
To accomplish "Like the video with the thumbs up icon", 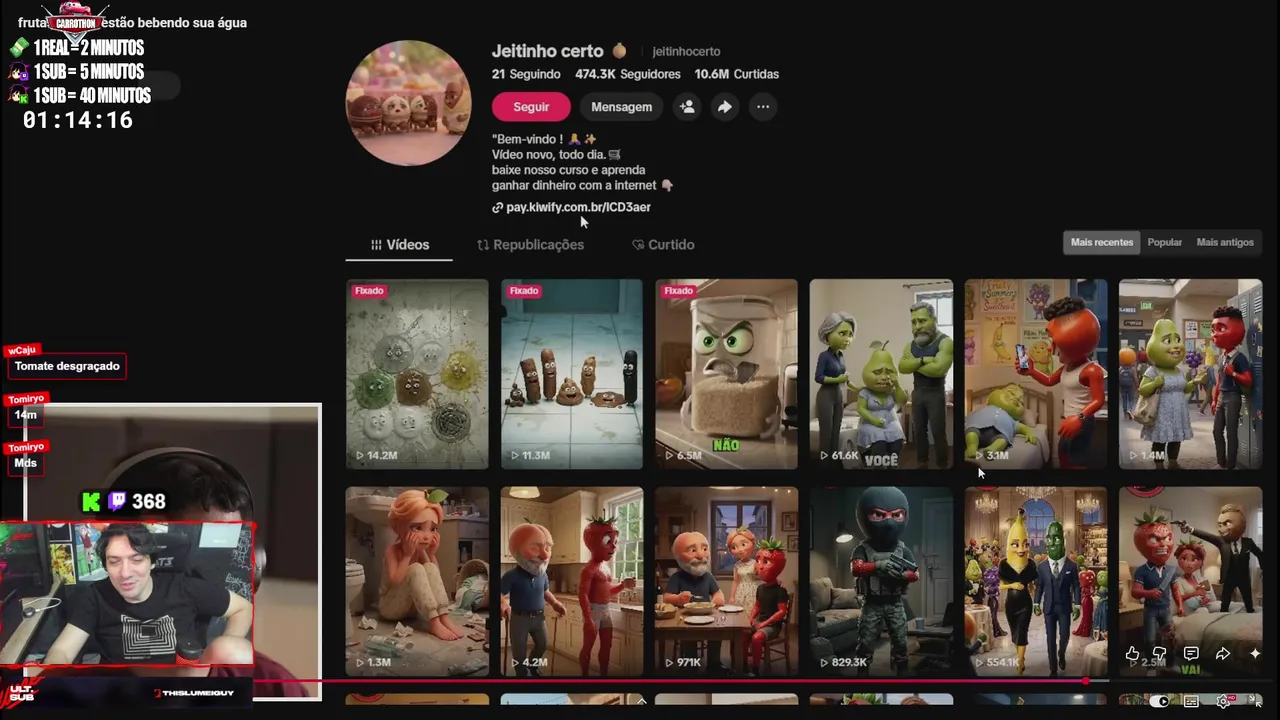I will [x=1132, y=654].
